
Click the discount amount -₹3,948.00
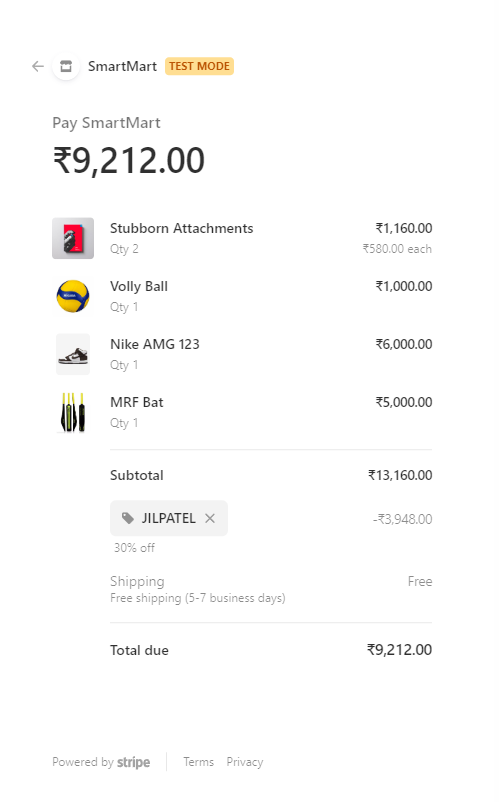click(x=402, y=519)
